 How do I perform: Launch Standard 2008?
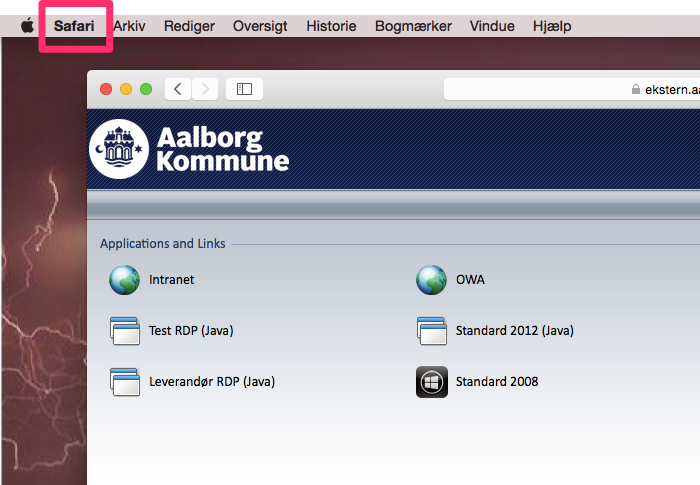(x=497, y=381)
